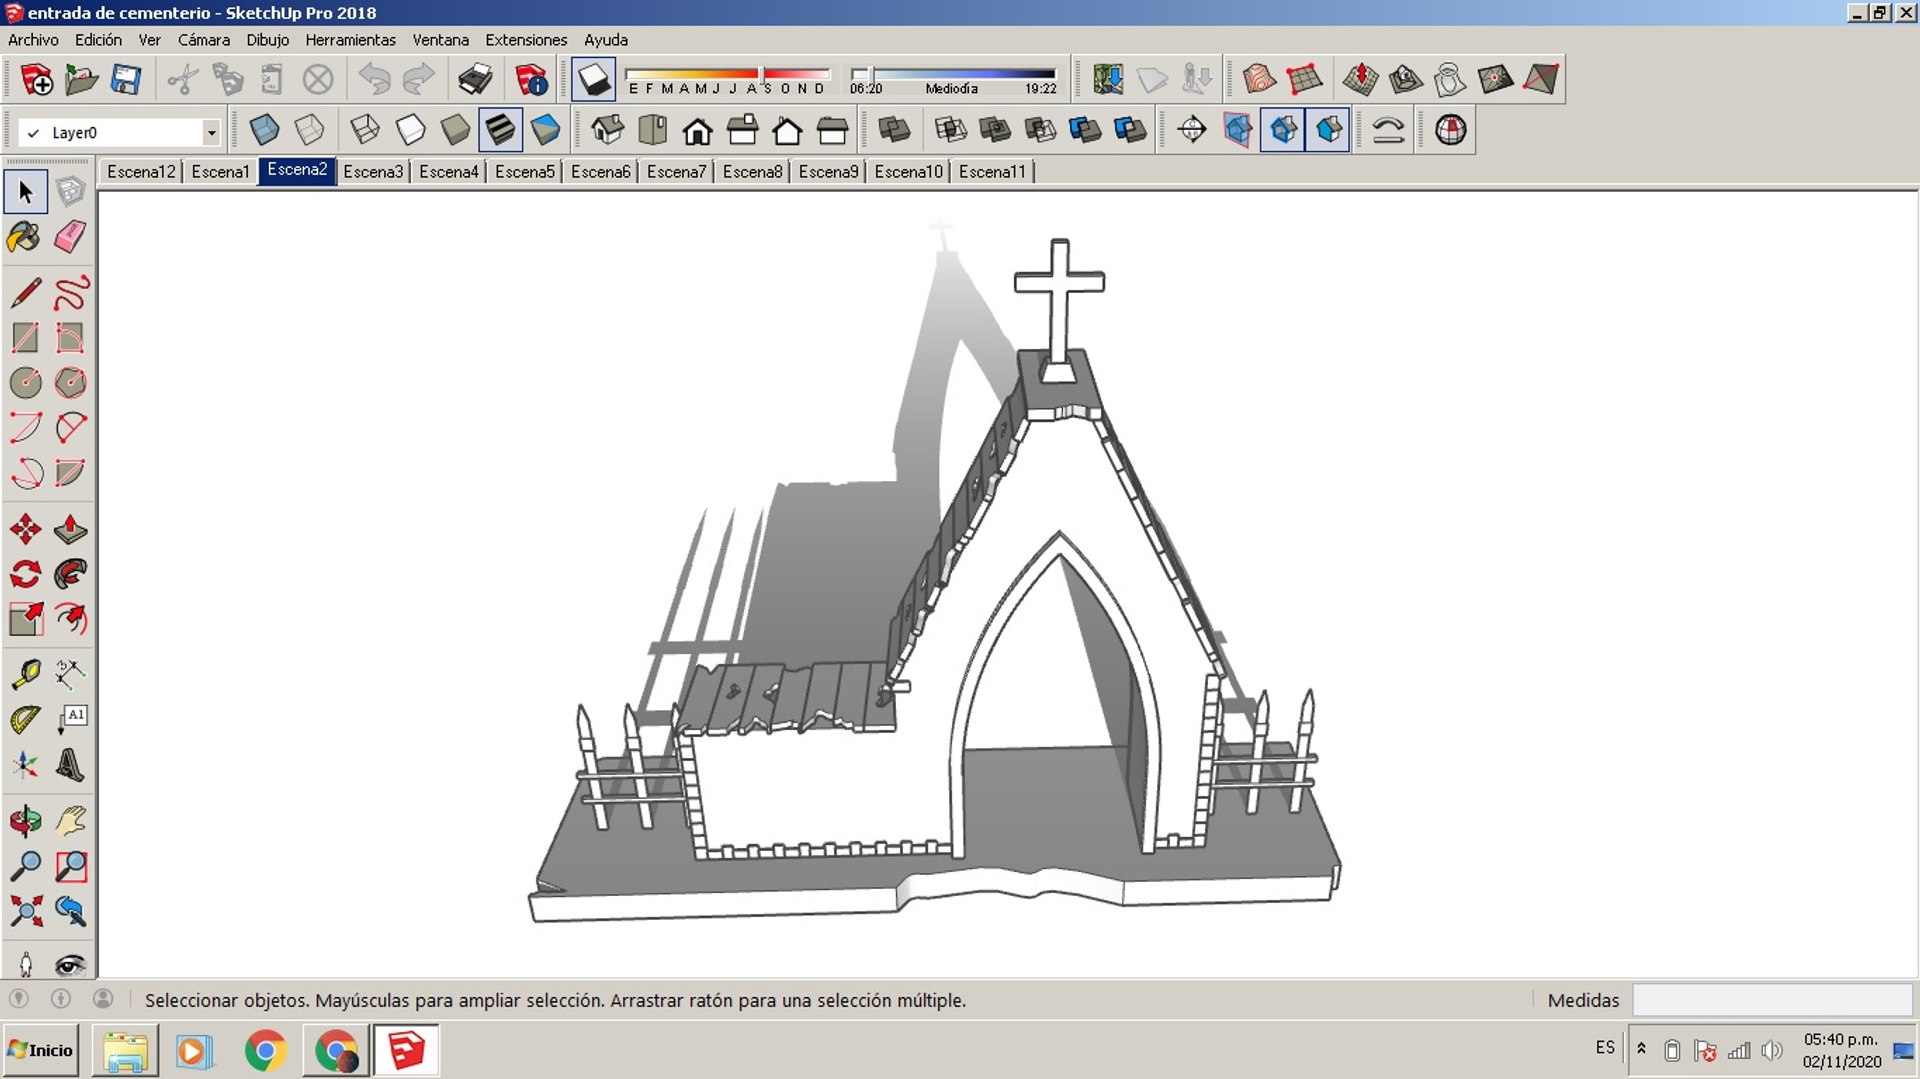Select the Eraser tool
This screenshot has width=1920, height=1079.
point(70,237)
